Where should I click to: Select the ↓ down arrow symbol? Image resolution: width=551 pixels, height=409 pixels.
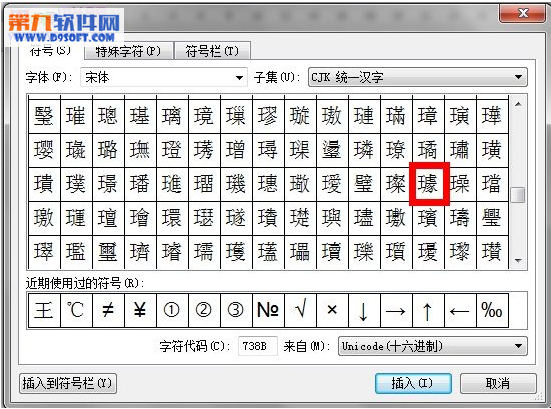click(x=364, y=311)
